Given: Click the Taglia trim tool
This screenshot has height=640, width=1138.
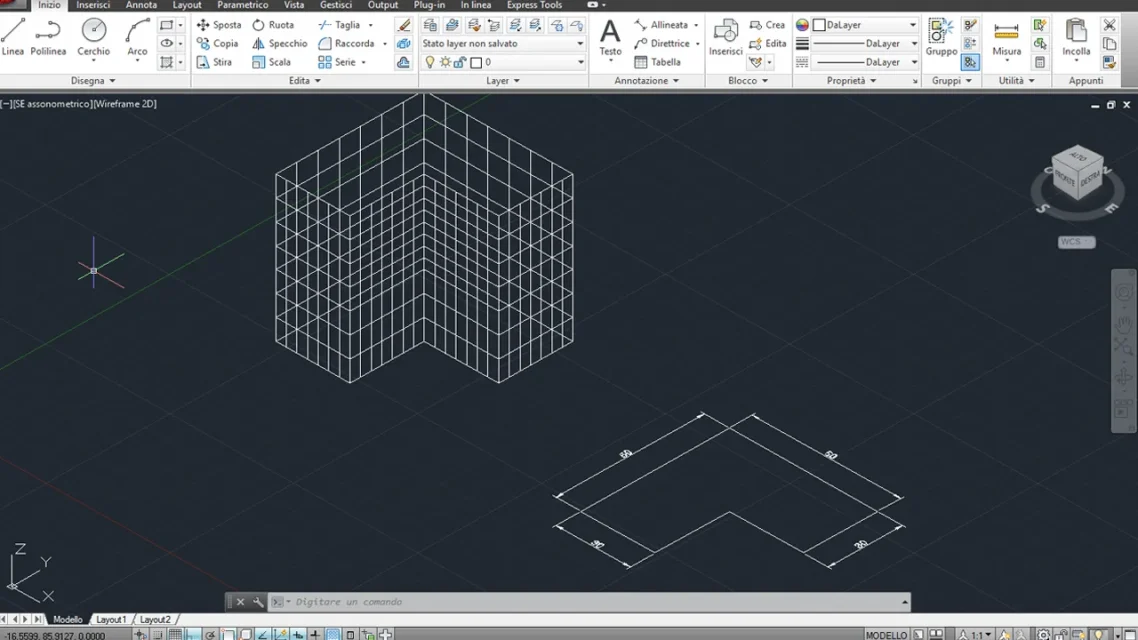Looking at the screenshot, I should (x=340, y=25).
